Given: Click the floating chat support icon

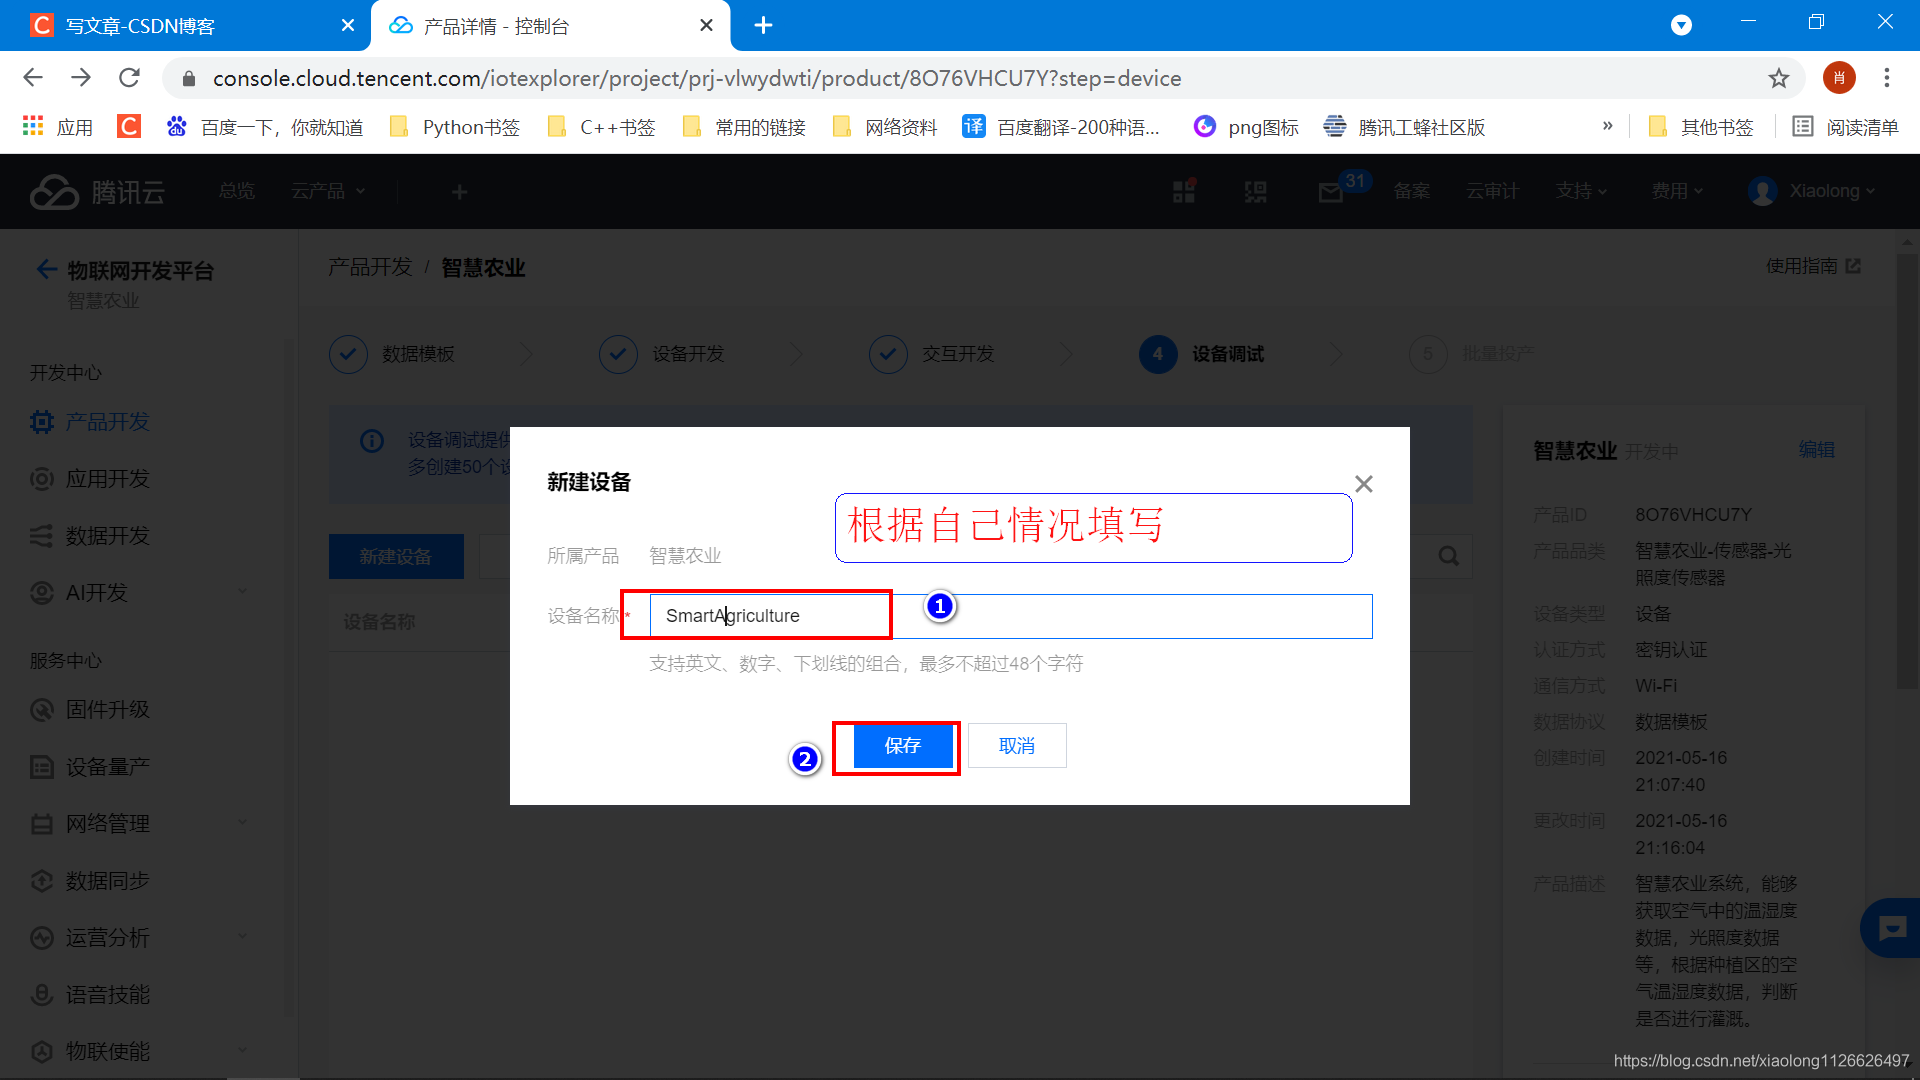Looking at the screenshot, I should (1891, 928).
